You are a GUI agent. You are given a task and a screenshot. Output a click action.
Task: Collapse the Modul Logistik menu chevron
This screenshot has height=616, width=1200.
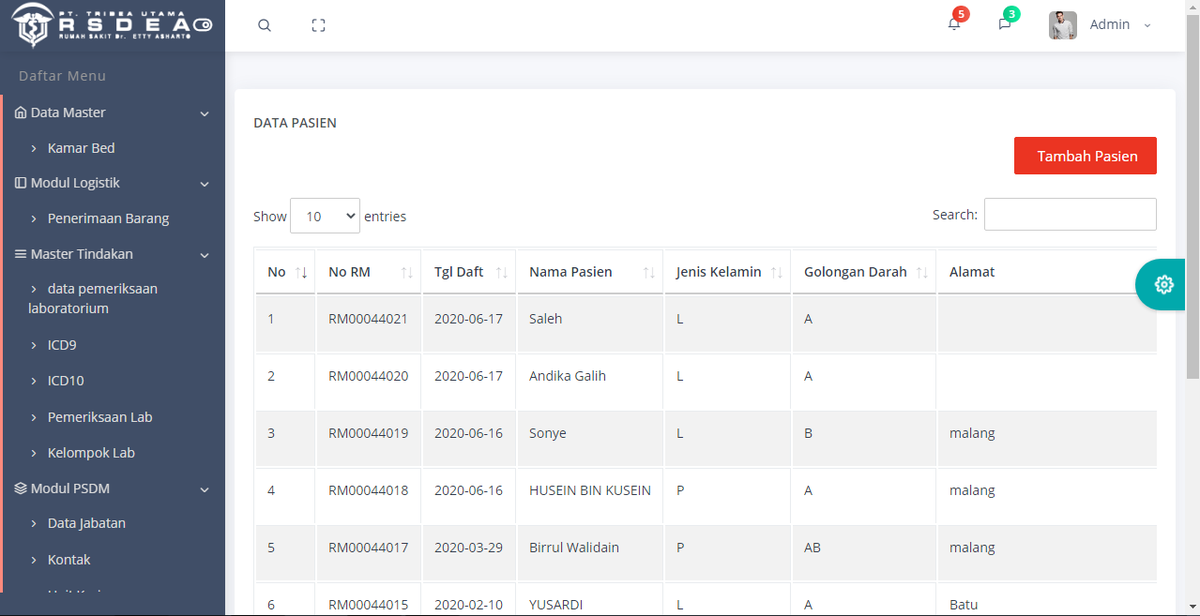(205, 184)
